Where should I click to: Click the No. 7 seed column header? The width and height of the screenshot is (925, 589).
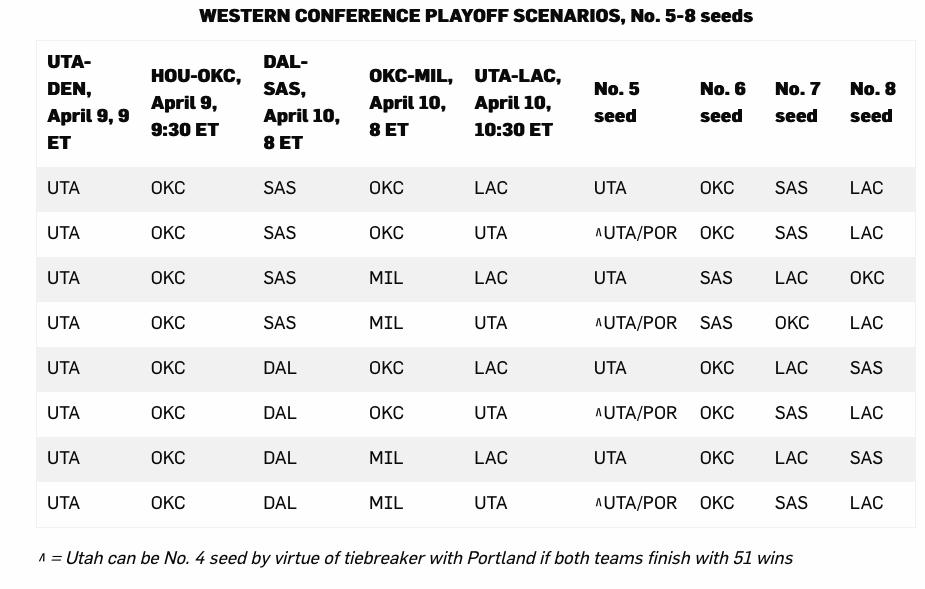coord(796,102)
